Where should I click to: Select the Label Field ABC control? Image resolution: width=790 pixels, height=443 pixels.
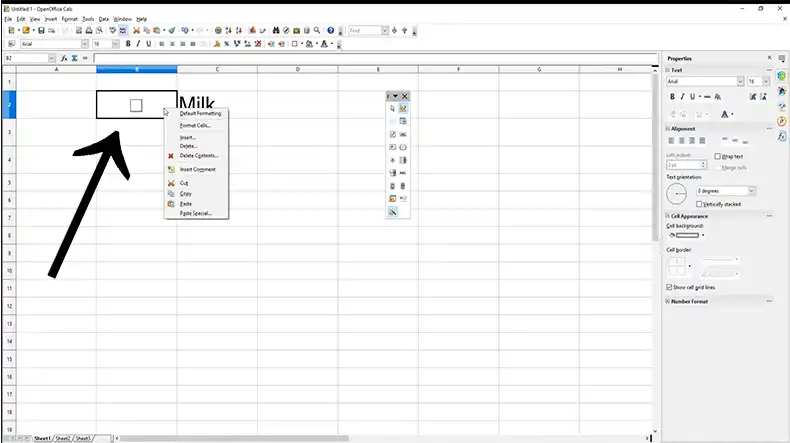(403, 173)
